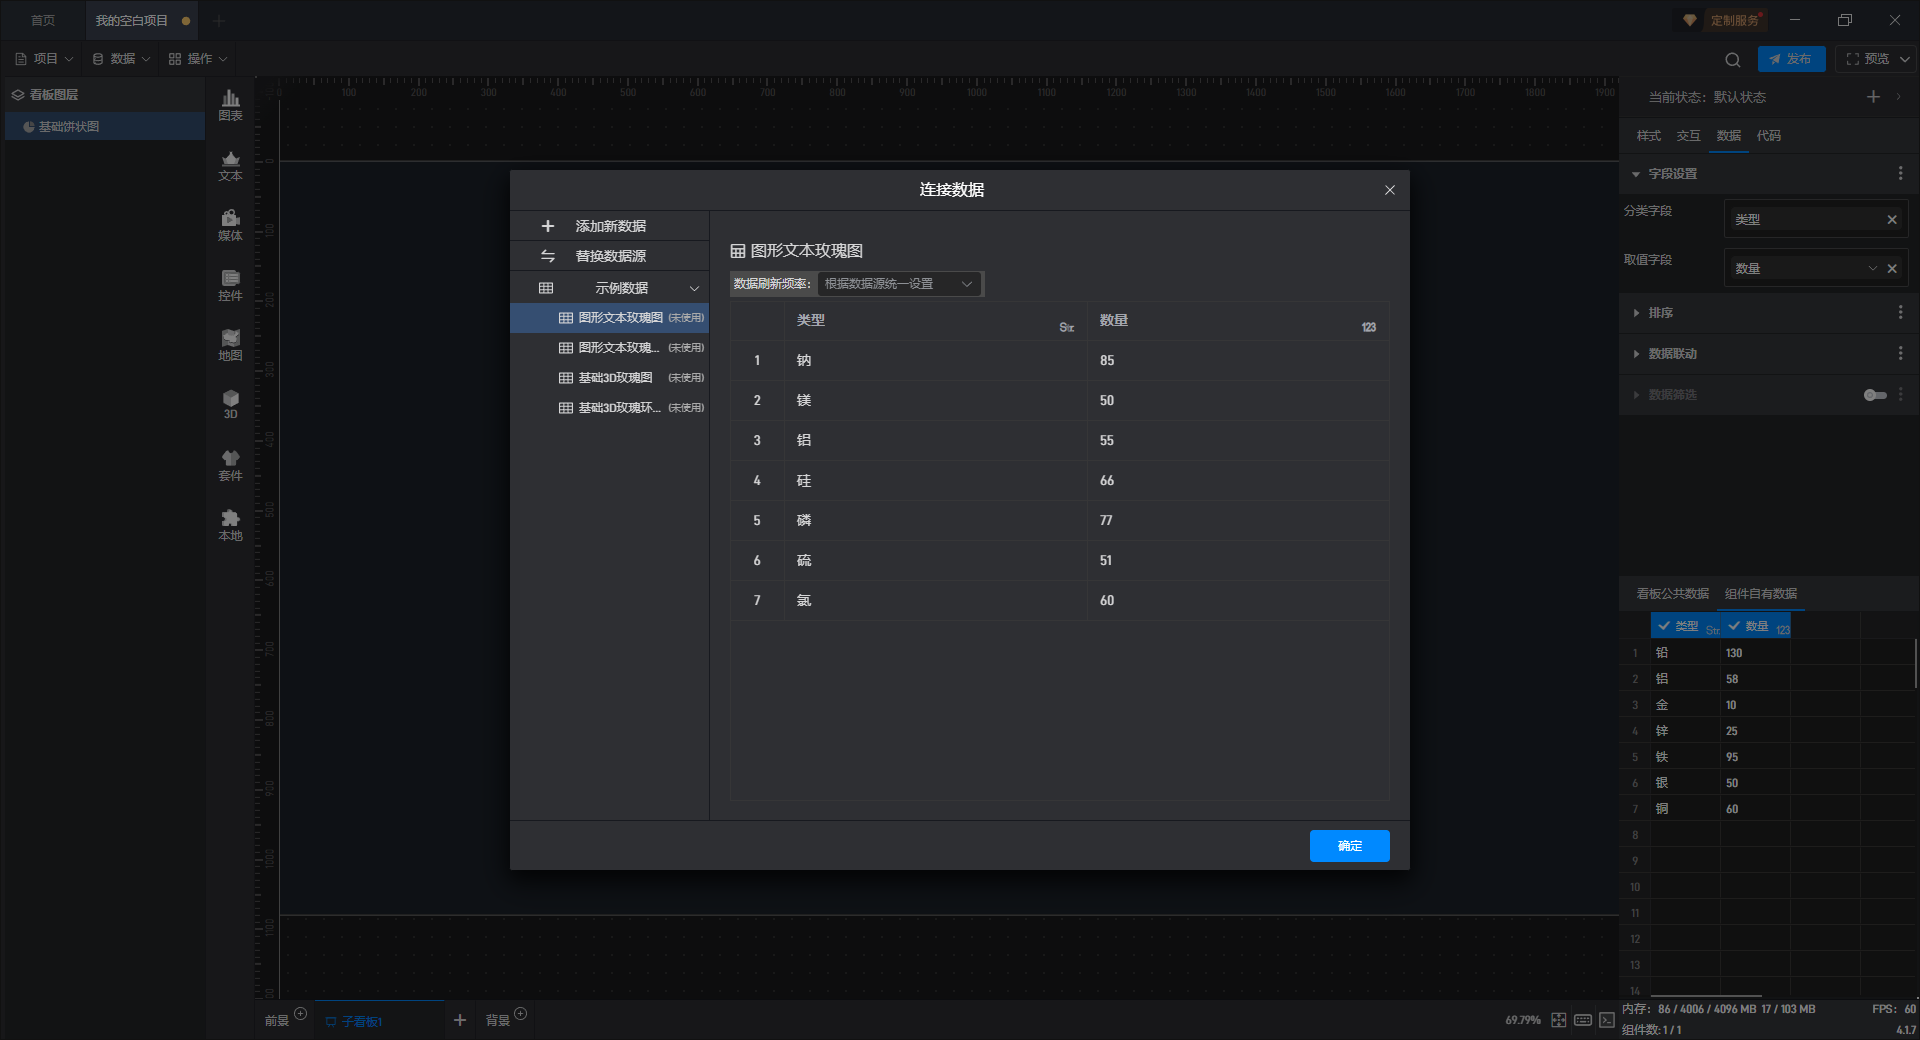Open the 媒体 media component panel
The width and height of the screenshot is (1920, 1040).
pyautogui.click(x=230, y=225)
